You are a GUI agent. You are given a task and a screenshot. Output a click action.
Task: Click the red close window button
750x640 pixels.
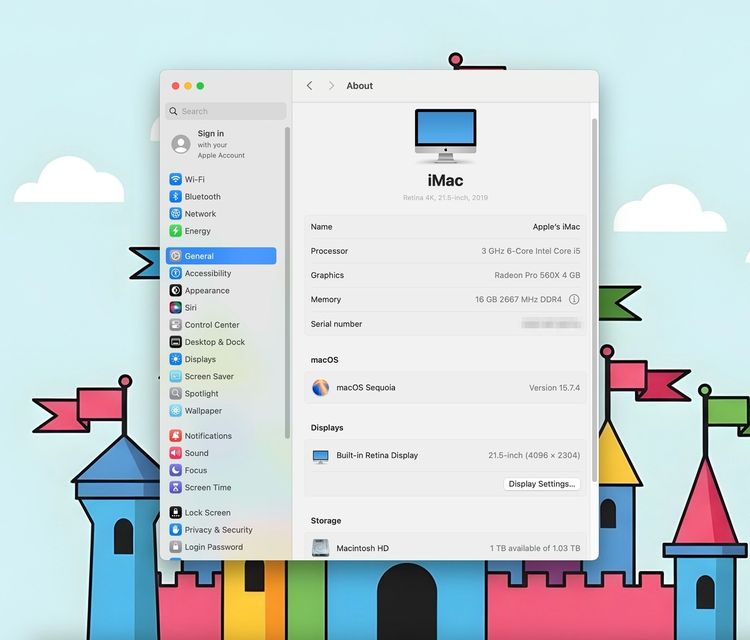coord(176,86)
